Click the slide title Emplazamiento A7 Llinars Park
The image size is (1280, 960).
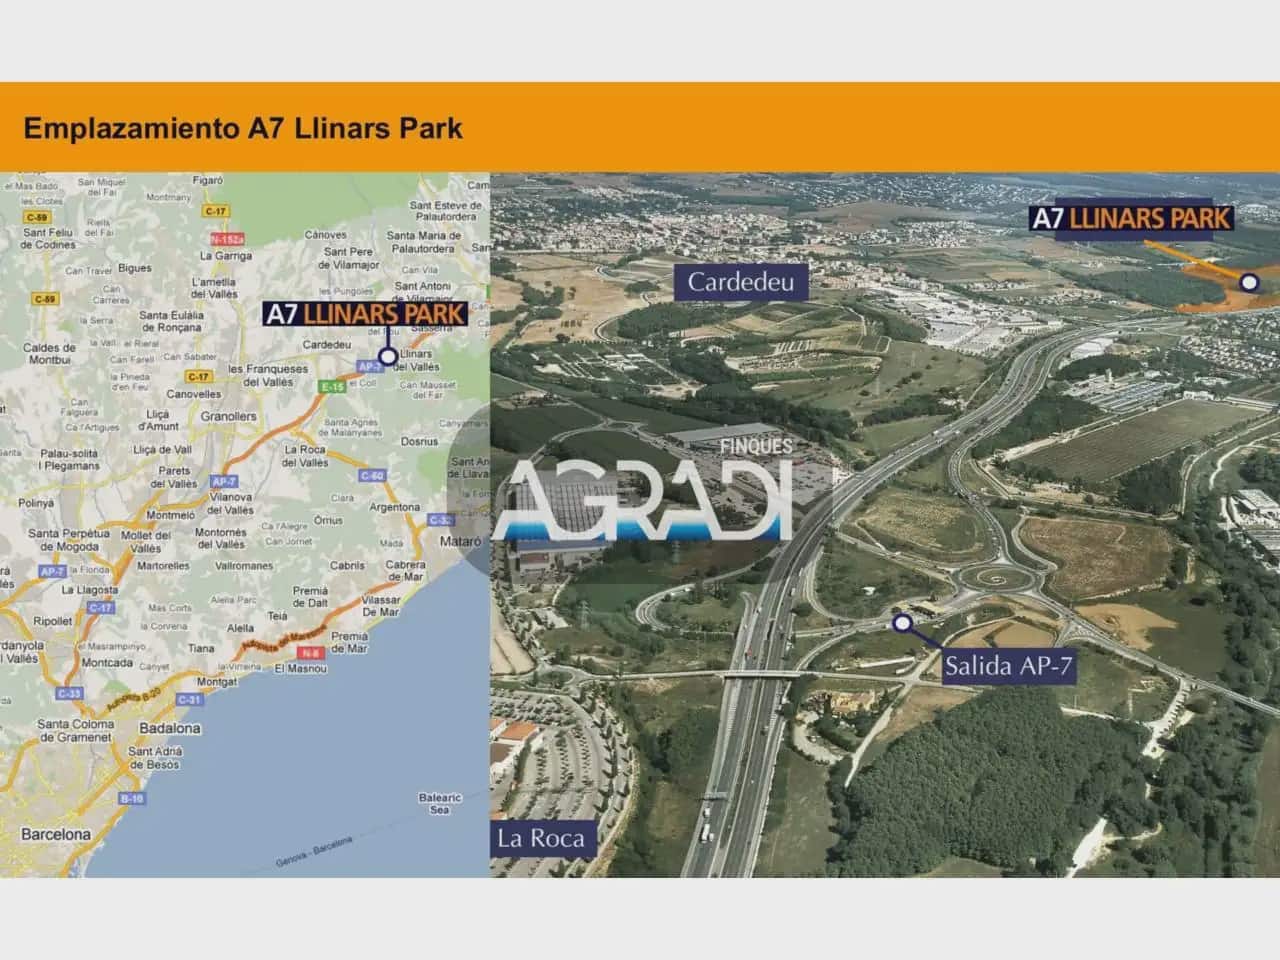click(243, 128)
